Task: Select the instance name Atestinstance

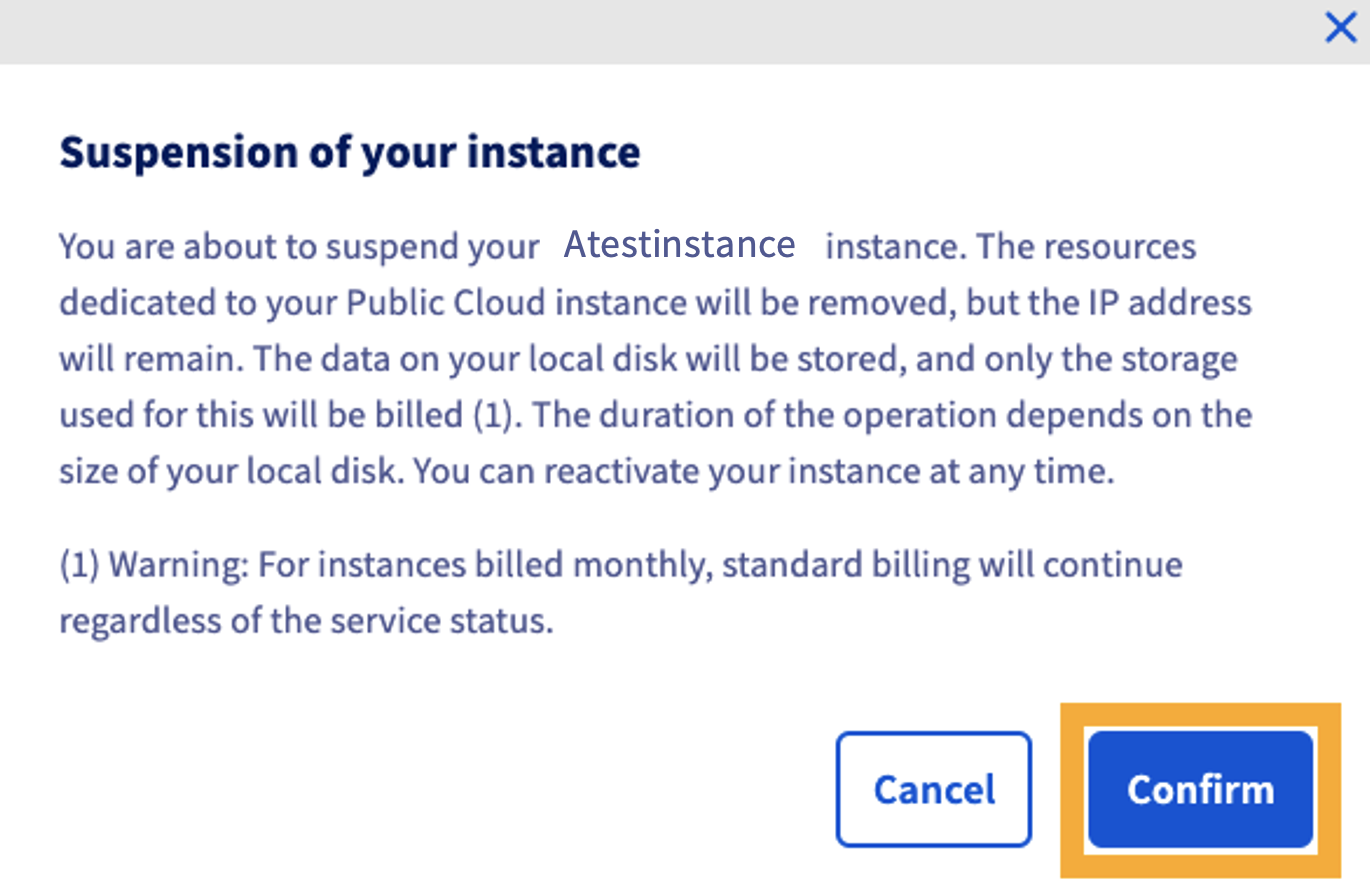Action: 679,244
